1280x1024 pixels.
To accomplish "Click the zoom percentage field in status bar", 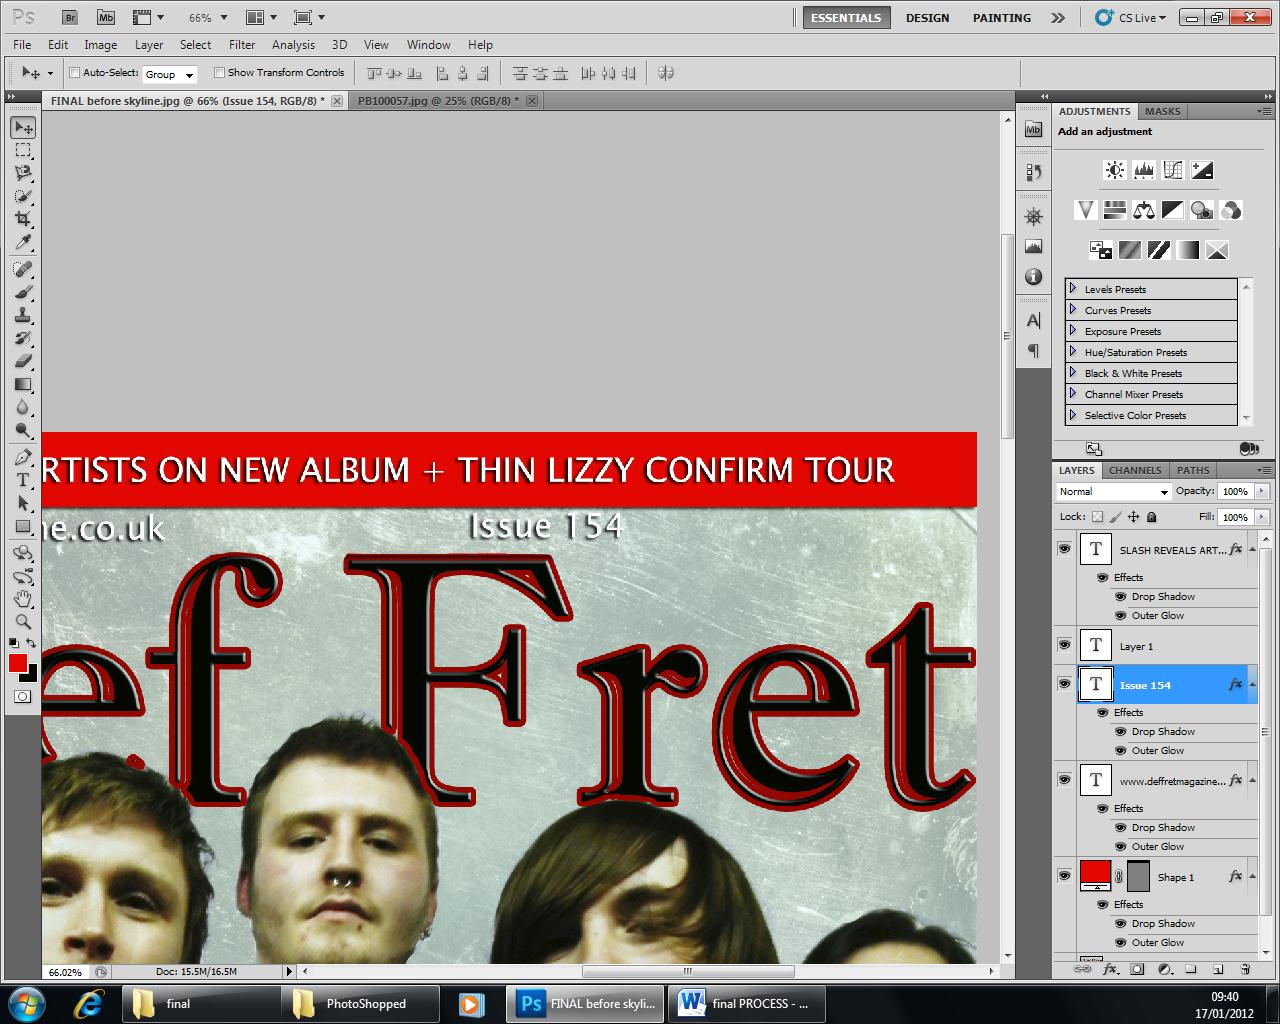I will click(66, 972).
